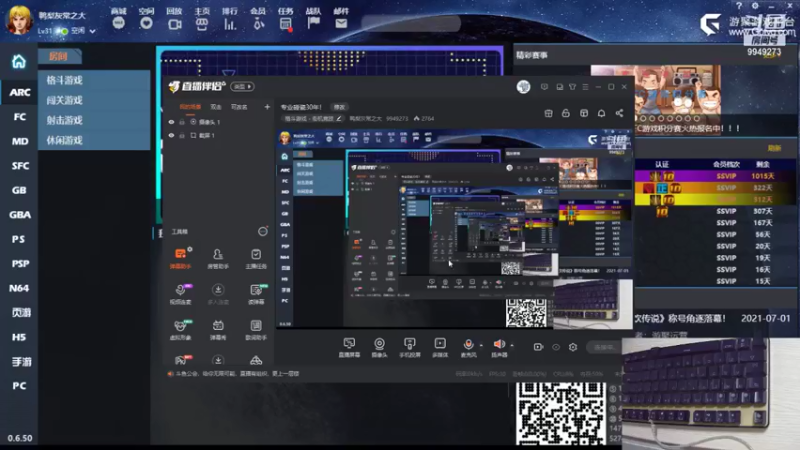800x450 pixels.
Task: Expand the 空闲 status dropdown arrow
Action: coord(92,31)
